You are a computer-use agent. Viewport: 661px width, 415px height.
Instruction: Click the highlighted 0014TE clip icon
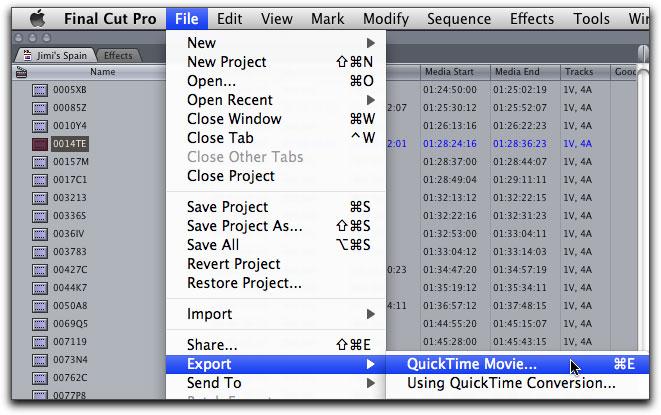coord(40,144)
